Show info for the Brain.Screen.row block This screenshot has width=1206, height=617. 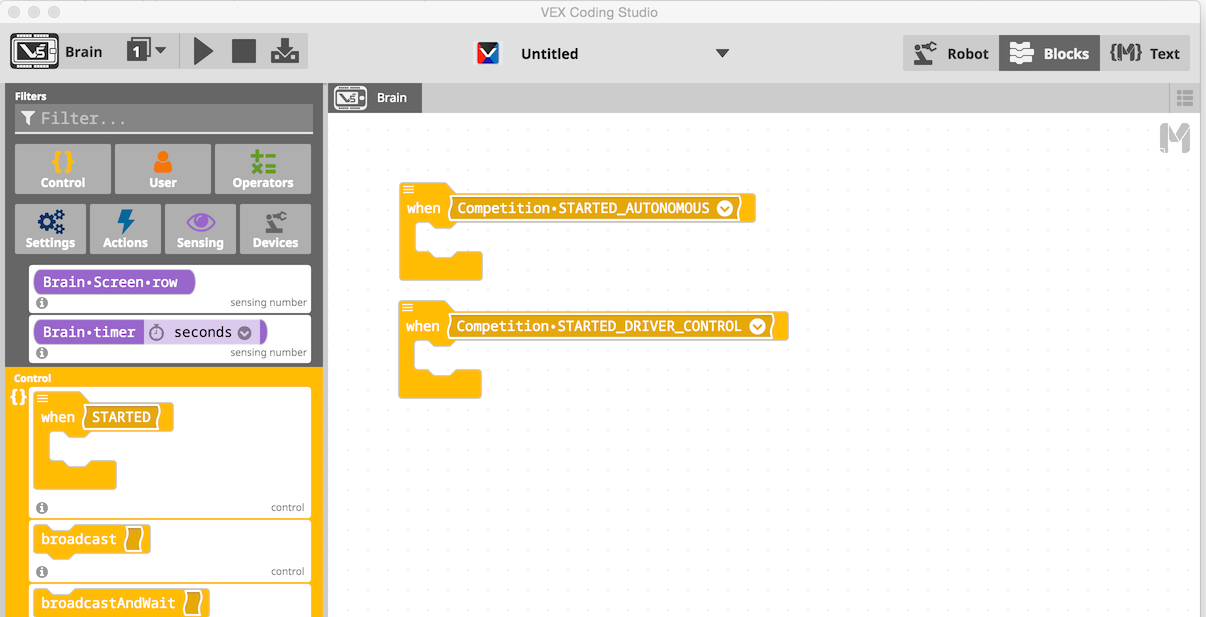point(42,303)
